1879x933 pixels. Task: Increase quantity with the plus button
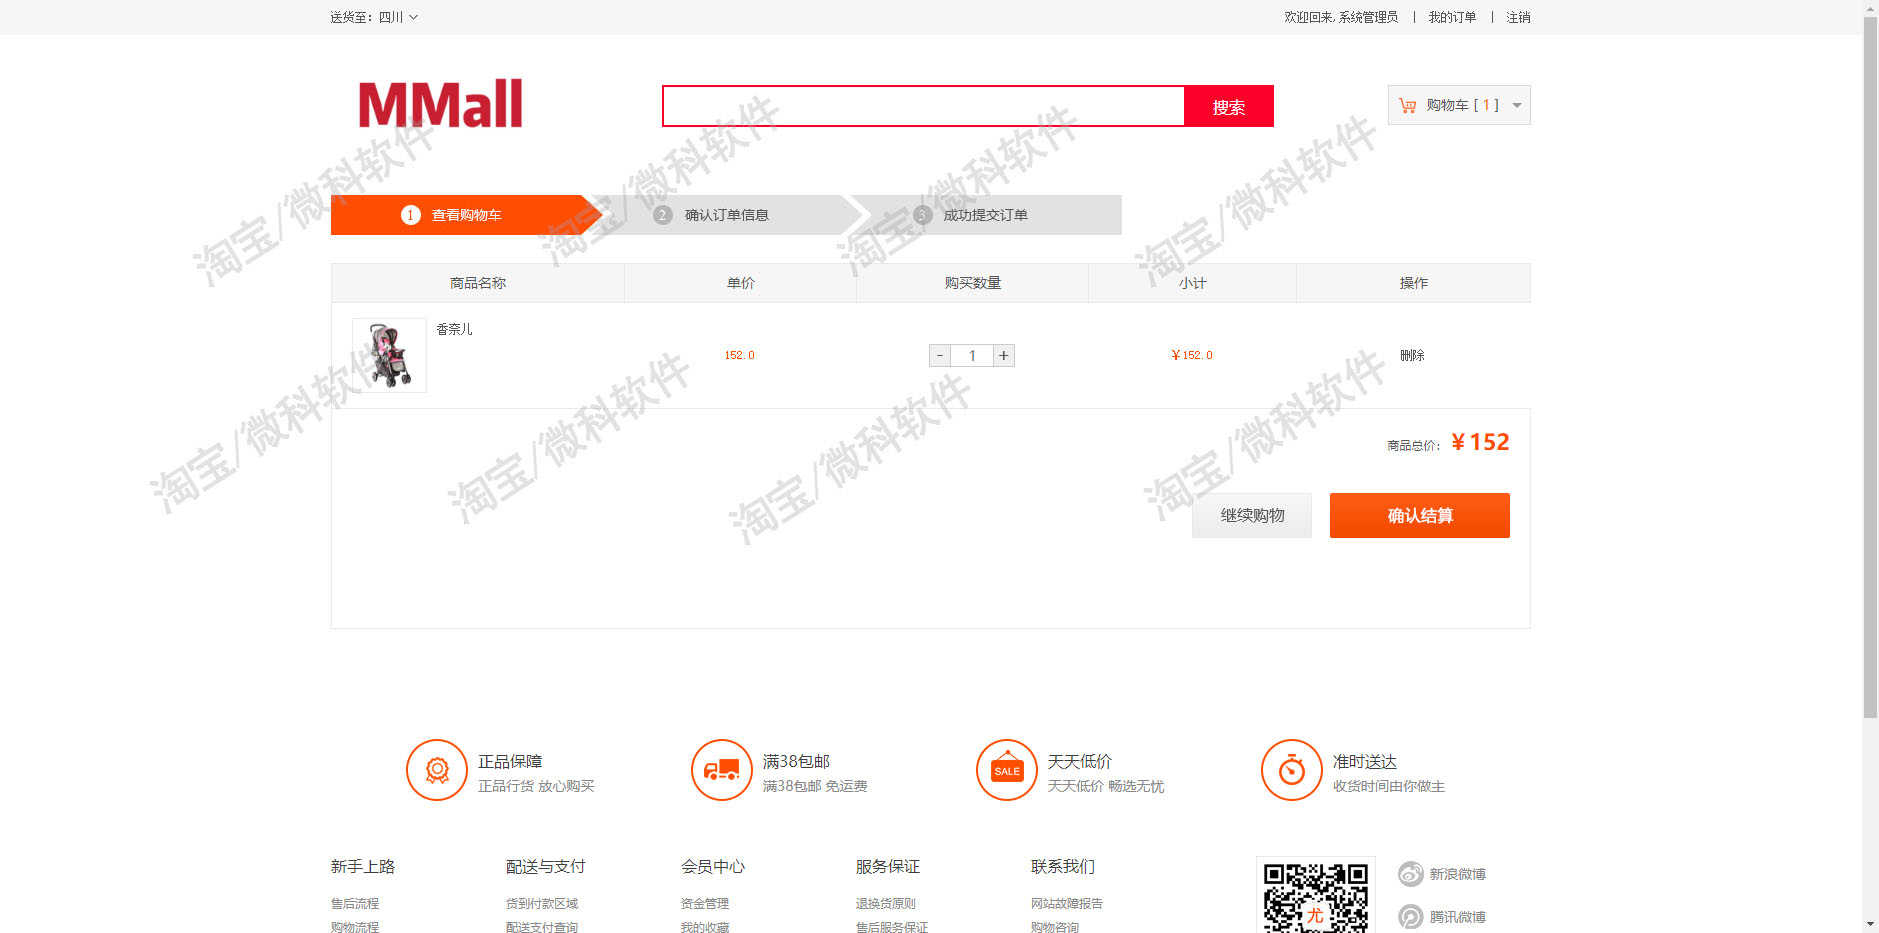(x=1004, y=355)
